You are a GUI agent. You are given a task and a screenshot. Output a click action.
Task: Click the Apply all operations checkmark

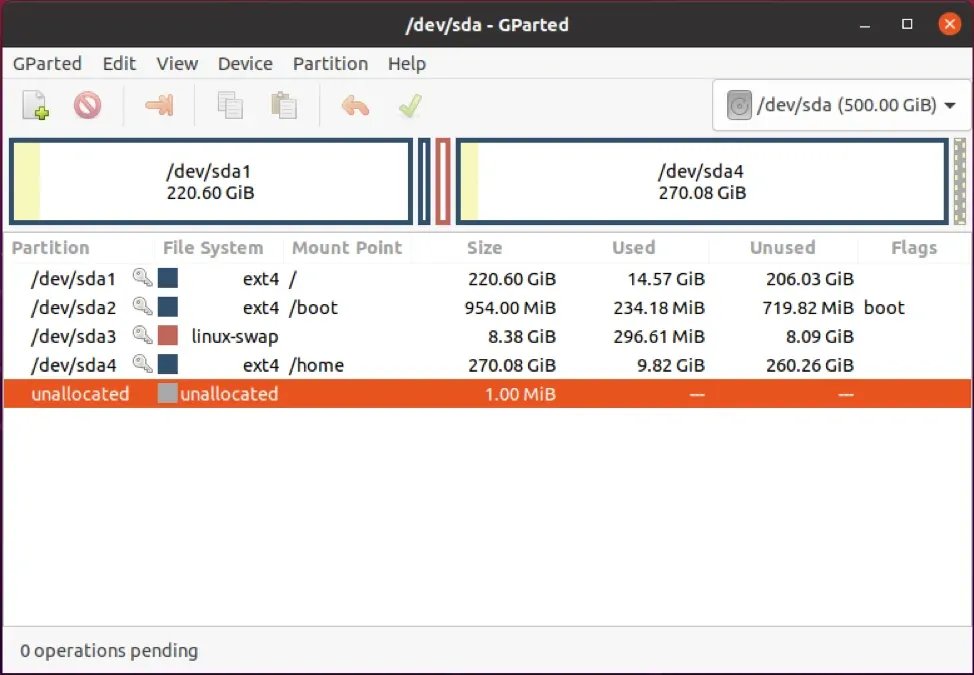coord(410,106)
